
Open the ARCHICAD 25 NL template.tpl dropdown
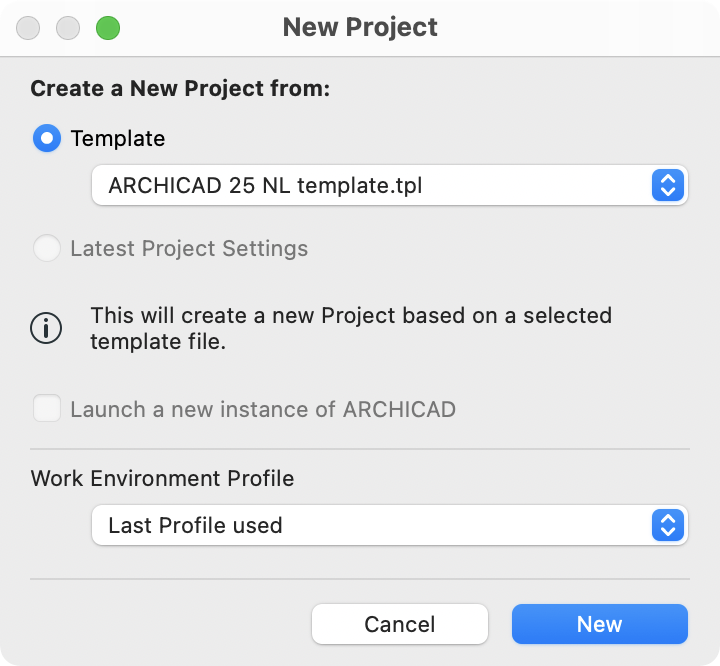[x=389, y=186]
